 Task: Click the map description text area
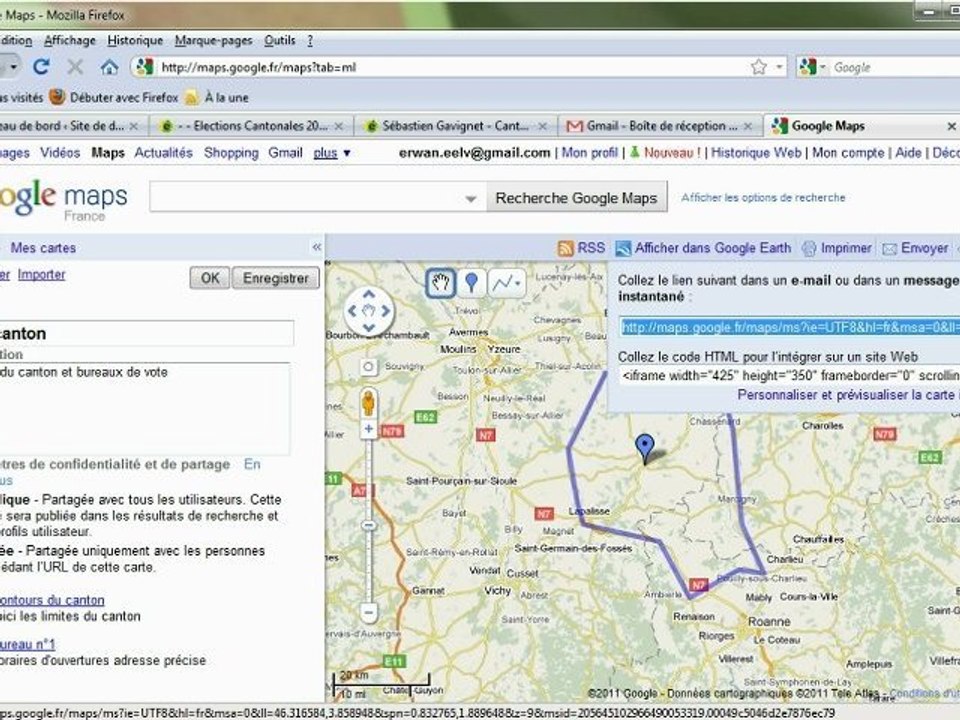click(144, 409)
